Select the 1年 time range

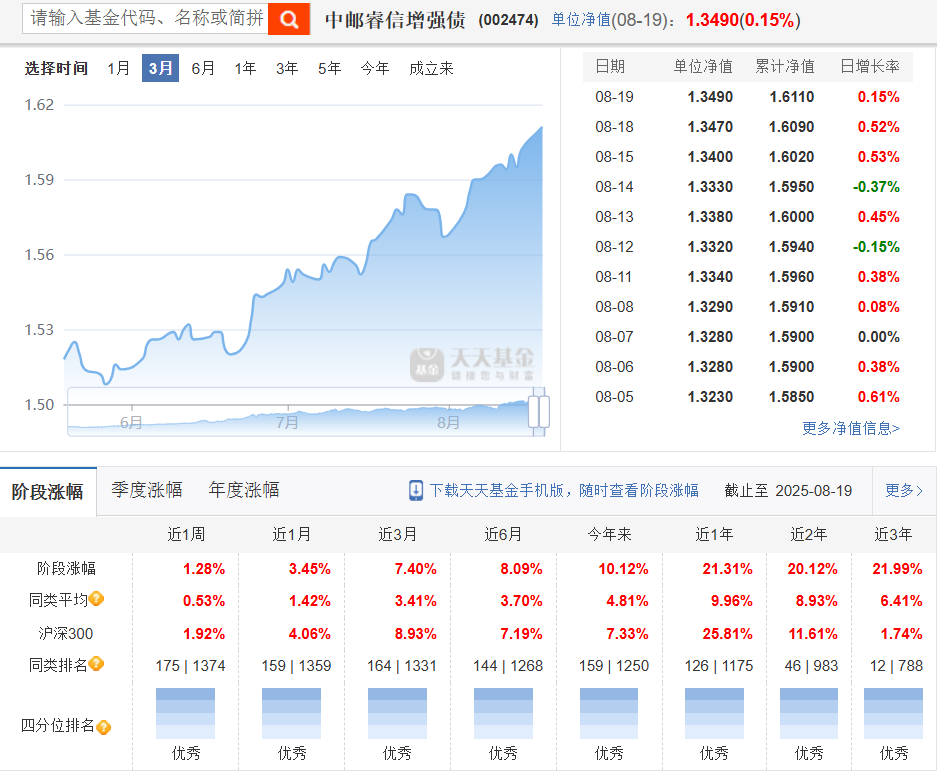[x=245, y=68]
